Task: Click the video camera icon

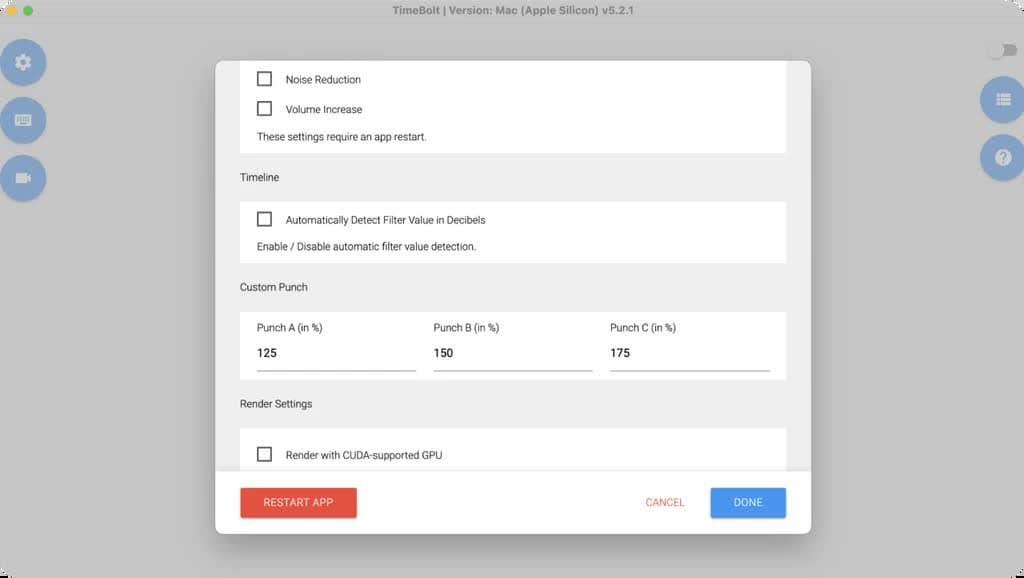Action: pos(22,178)
